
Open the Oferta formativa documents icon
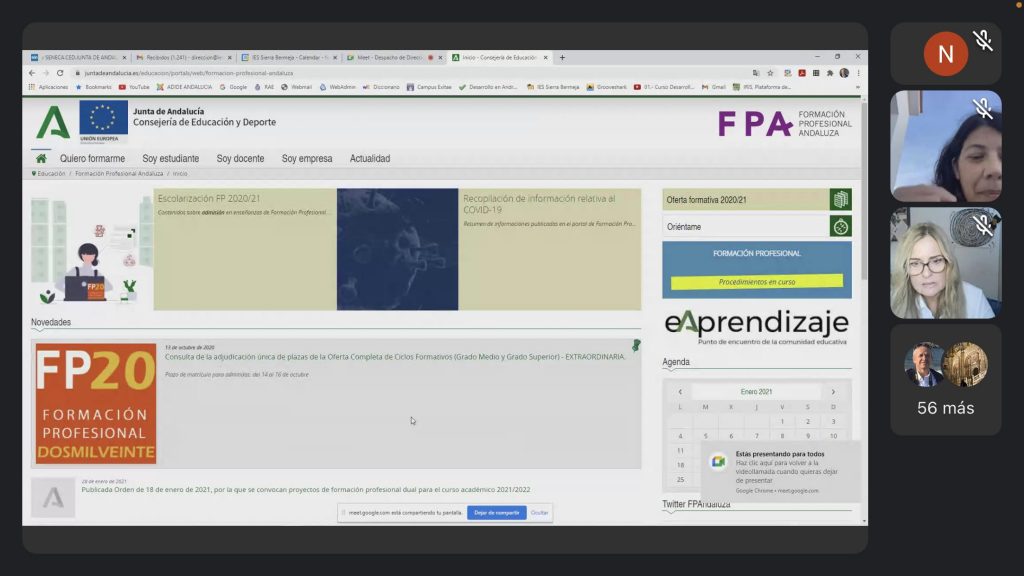[841, 200]
